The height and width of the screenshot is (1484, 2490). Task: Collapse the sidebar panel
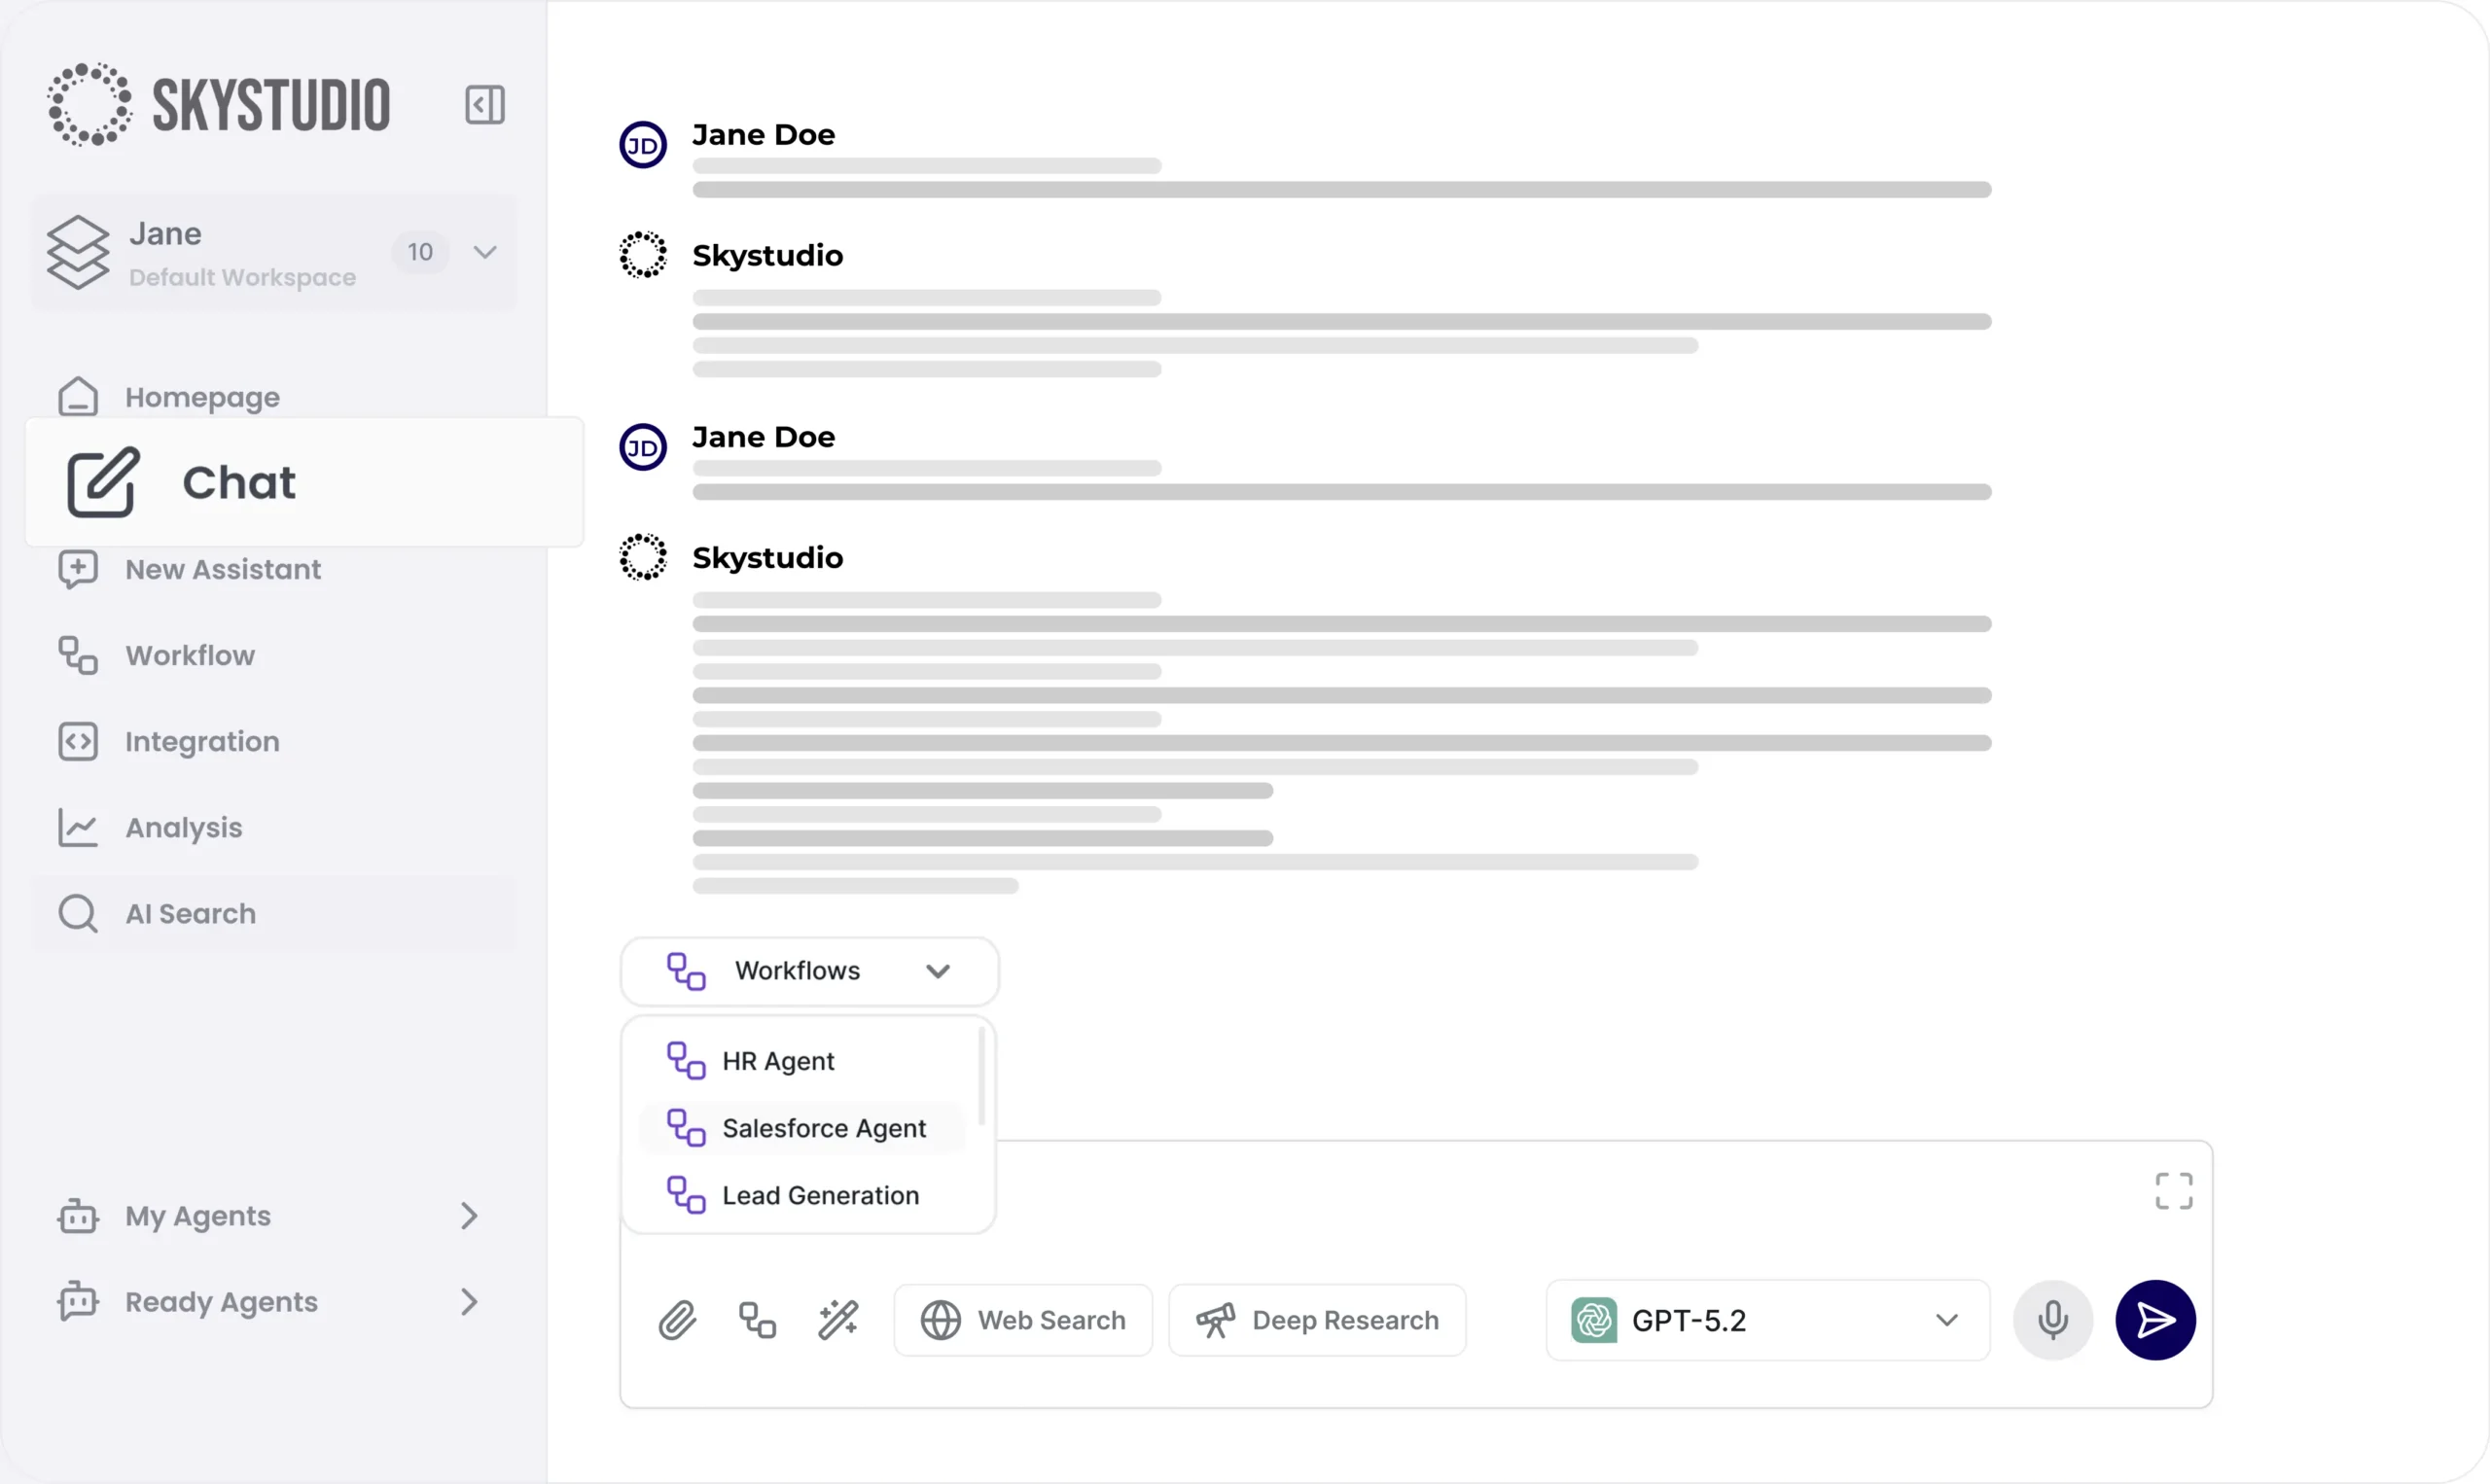click(x=485, y=104)
